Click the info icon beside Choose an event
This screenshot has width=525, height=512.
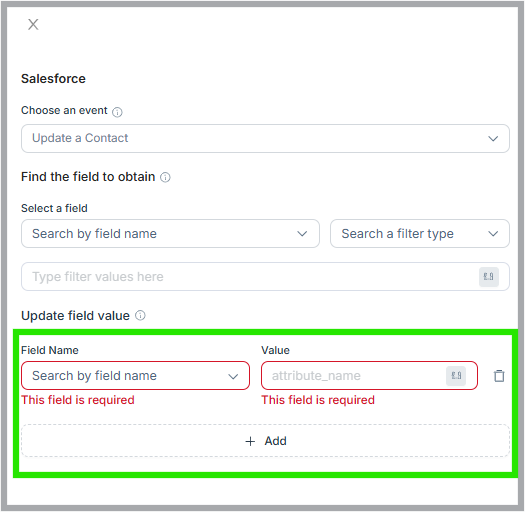[x=117, y=112]
